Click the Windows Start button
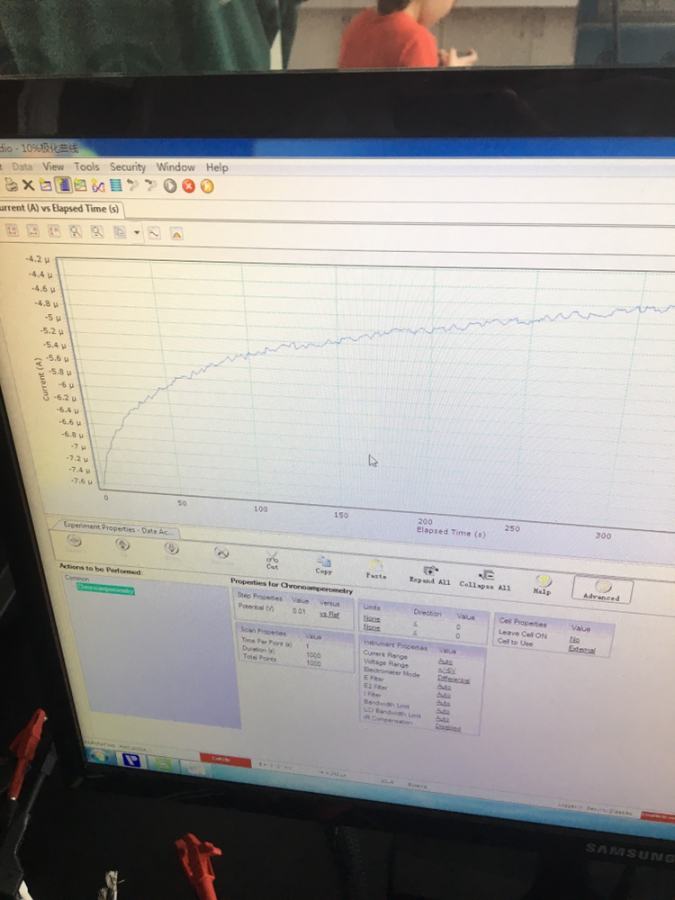Screen dimensions: 675x900 [101, 756]
